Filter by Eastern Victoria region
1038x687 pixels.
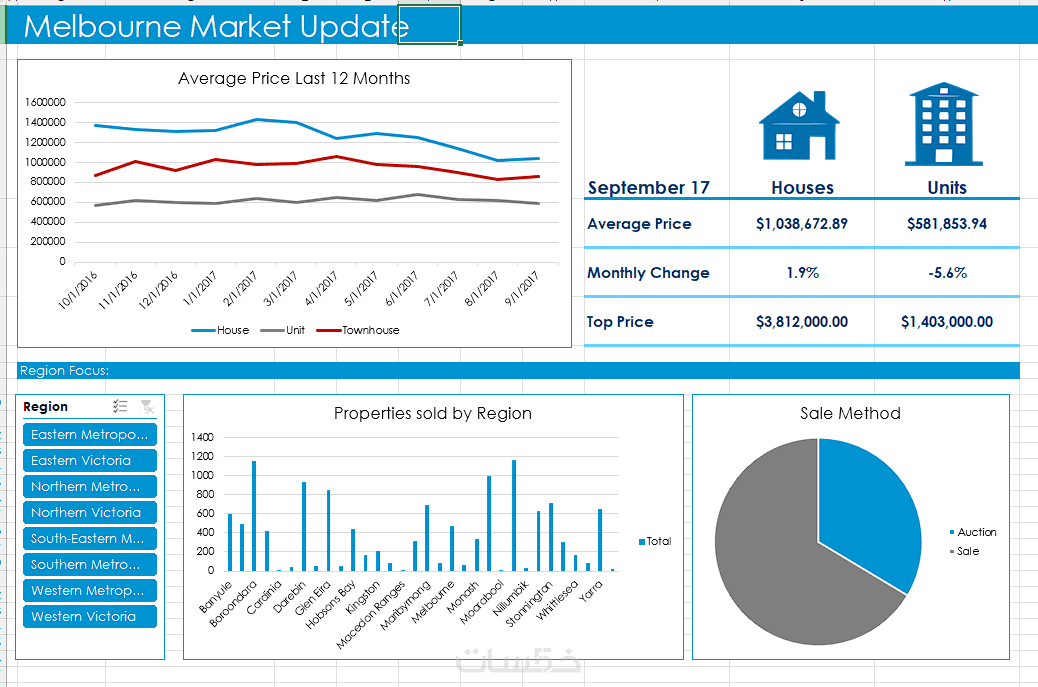click(90, 461)
